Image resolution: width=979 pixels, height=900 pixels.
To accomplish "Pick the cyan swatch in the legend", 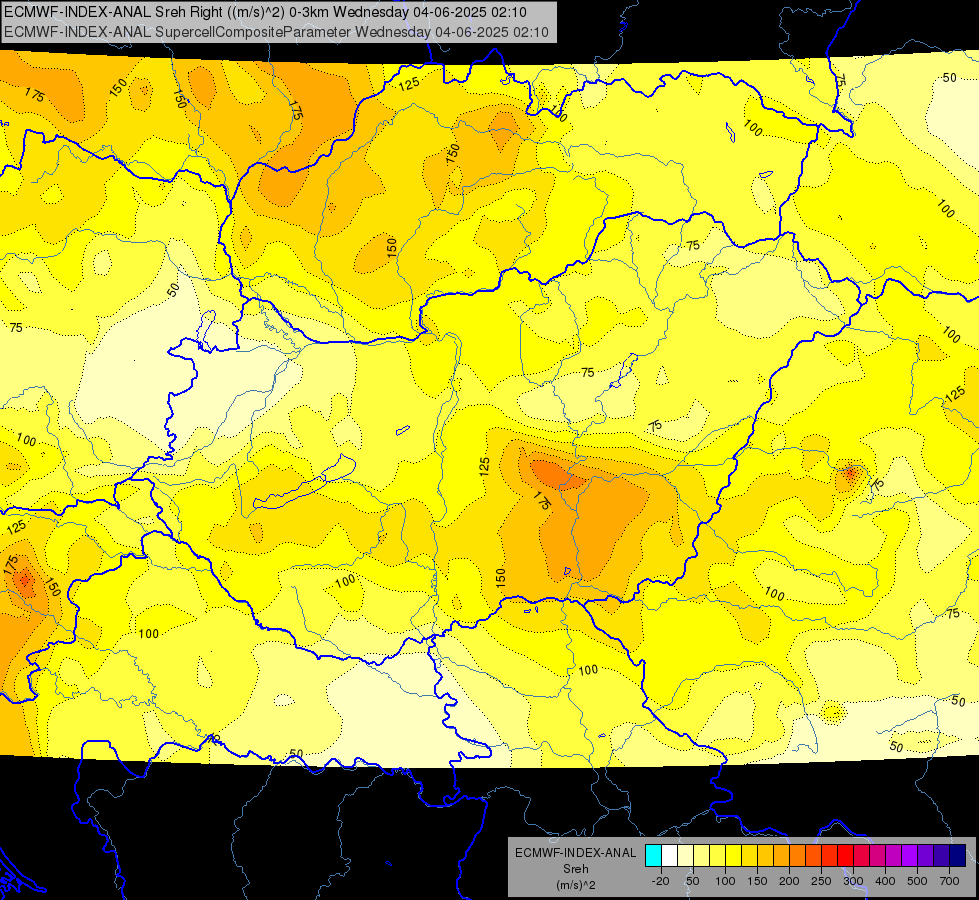I will click(653, 855).
